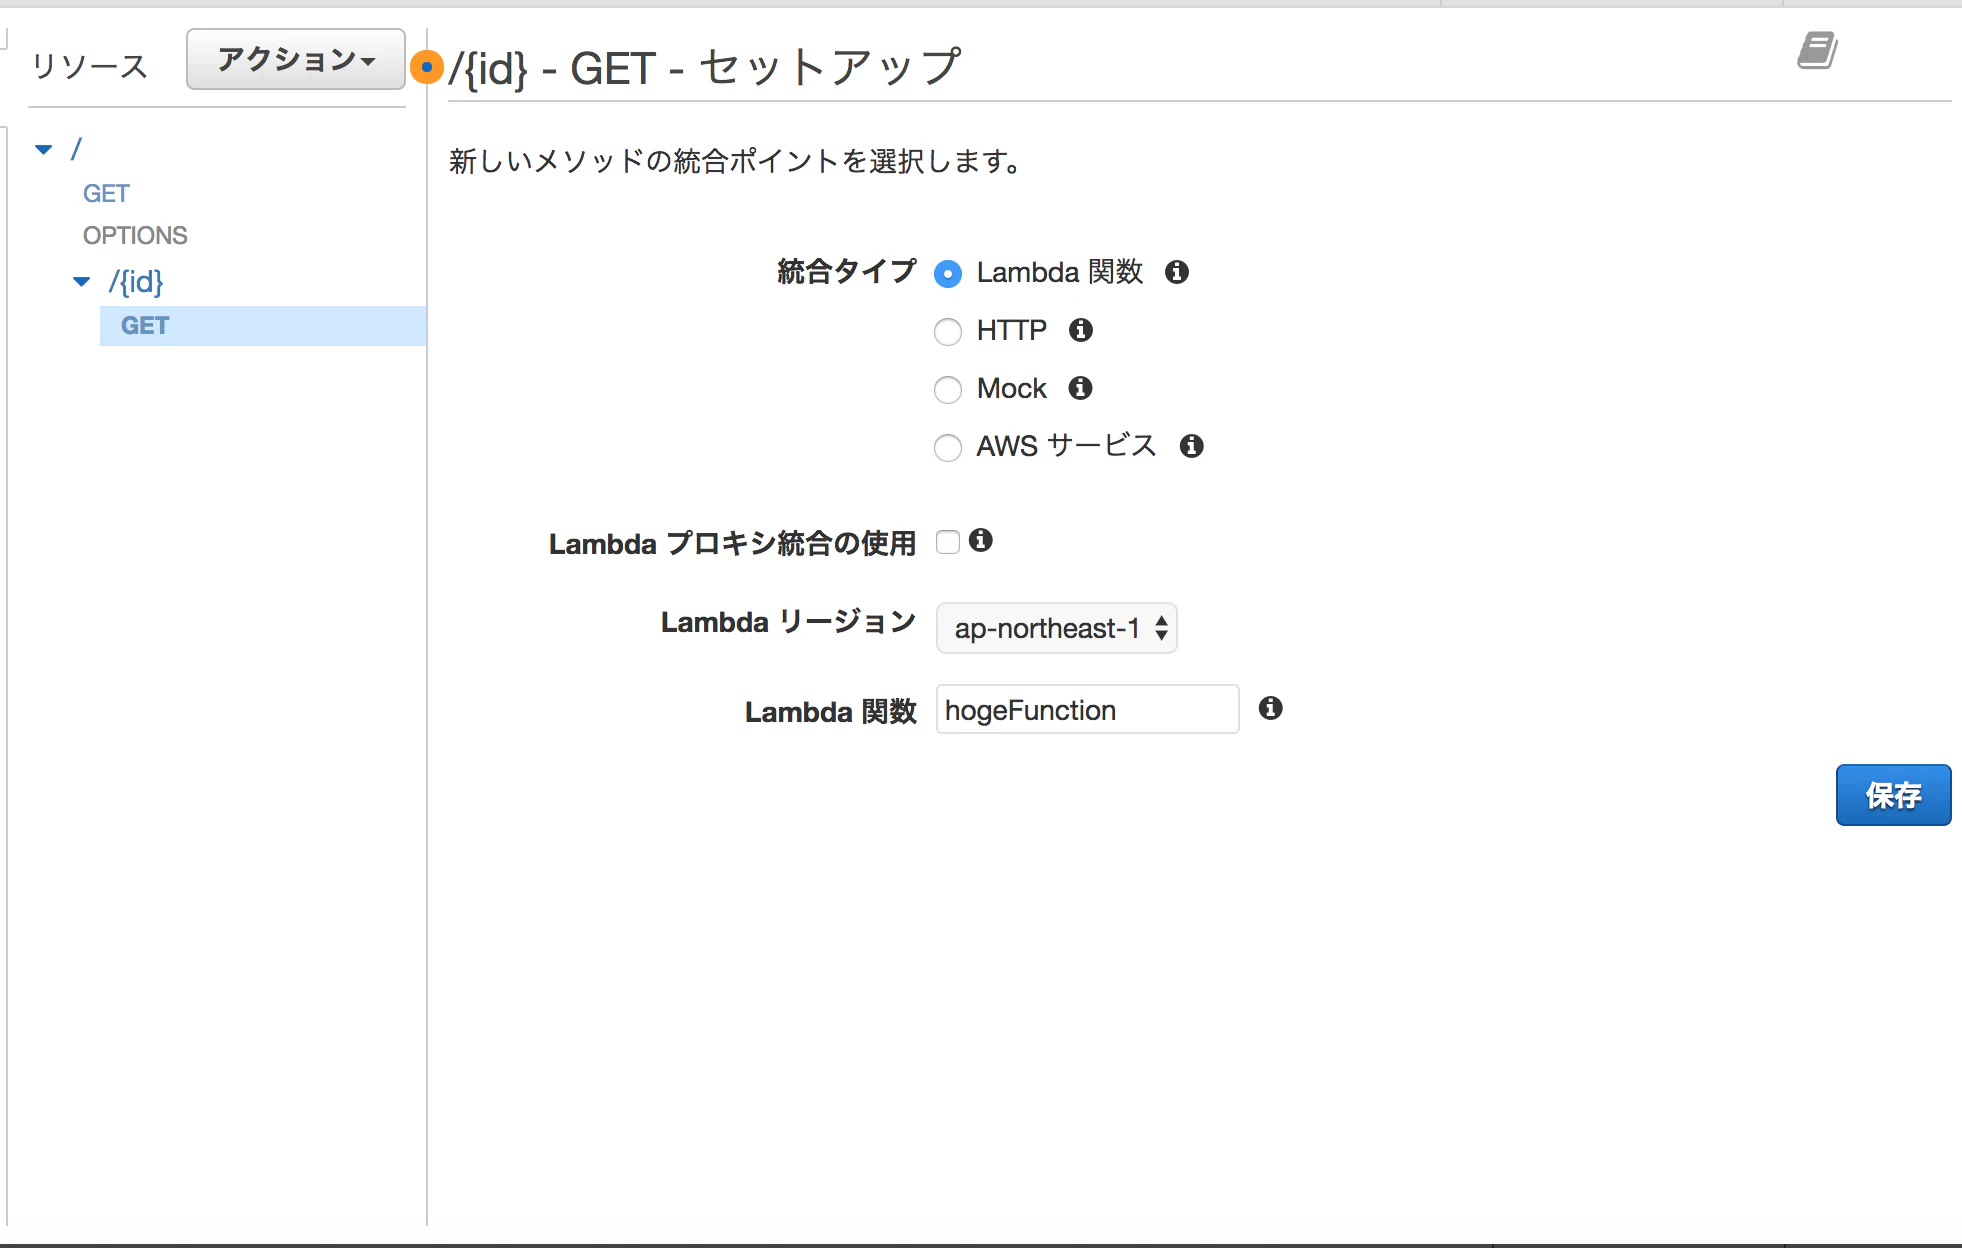The image size is (1962, 1248).
Task: Select the Mock integration type
Action: [x=948, y=389]
